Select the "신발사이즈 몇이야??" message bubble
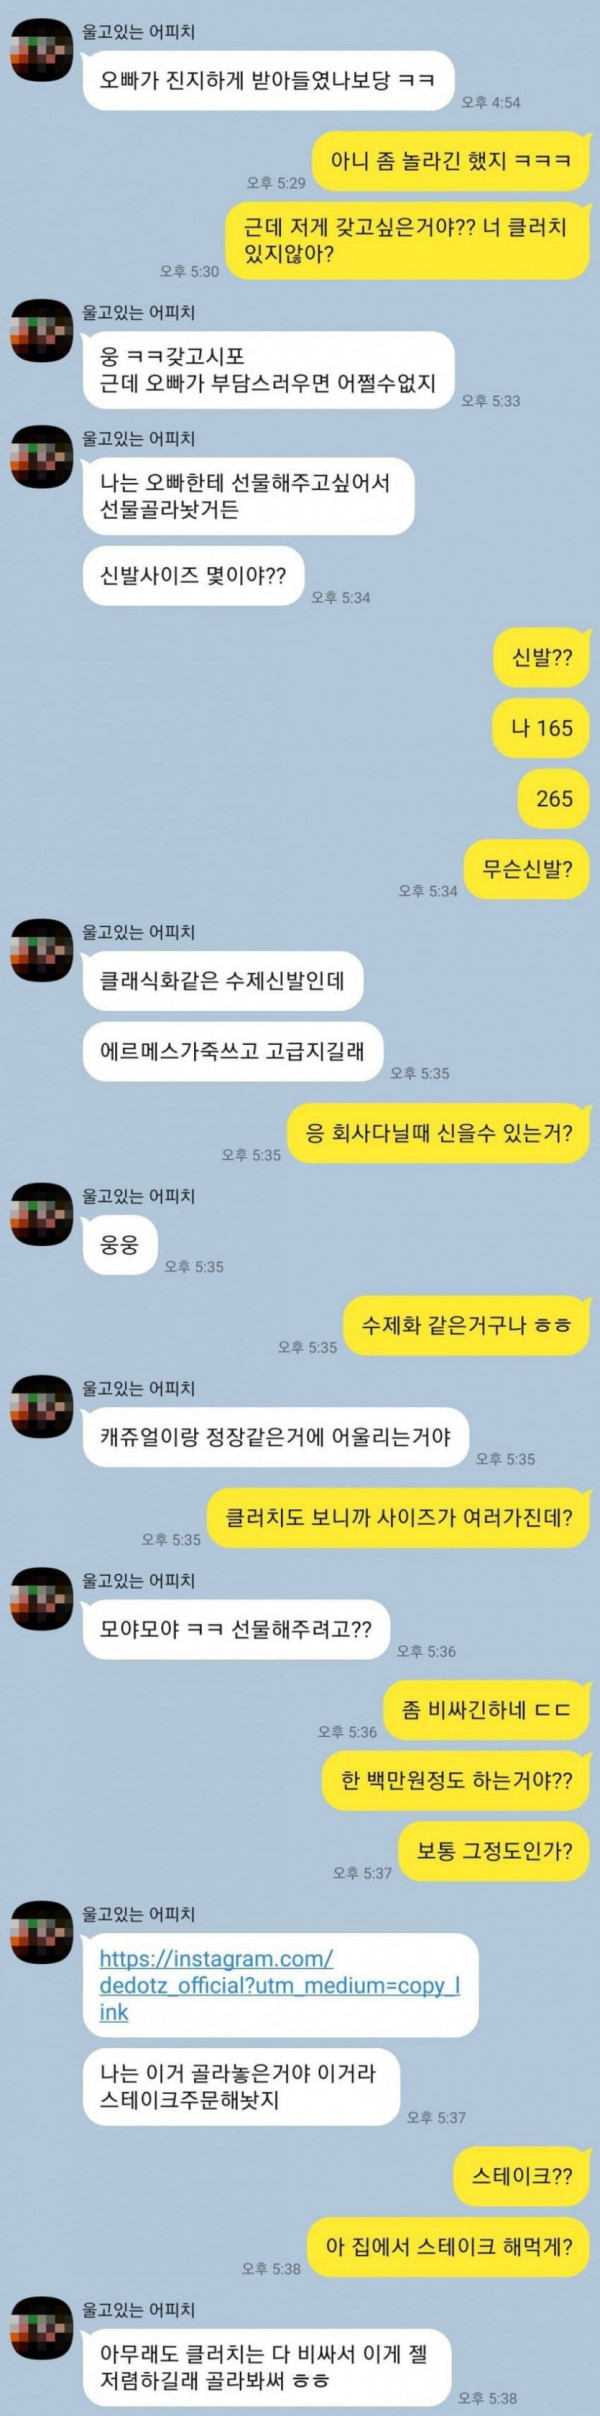600x2416 pixels. pos(193,576)
